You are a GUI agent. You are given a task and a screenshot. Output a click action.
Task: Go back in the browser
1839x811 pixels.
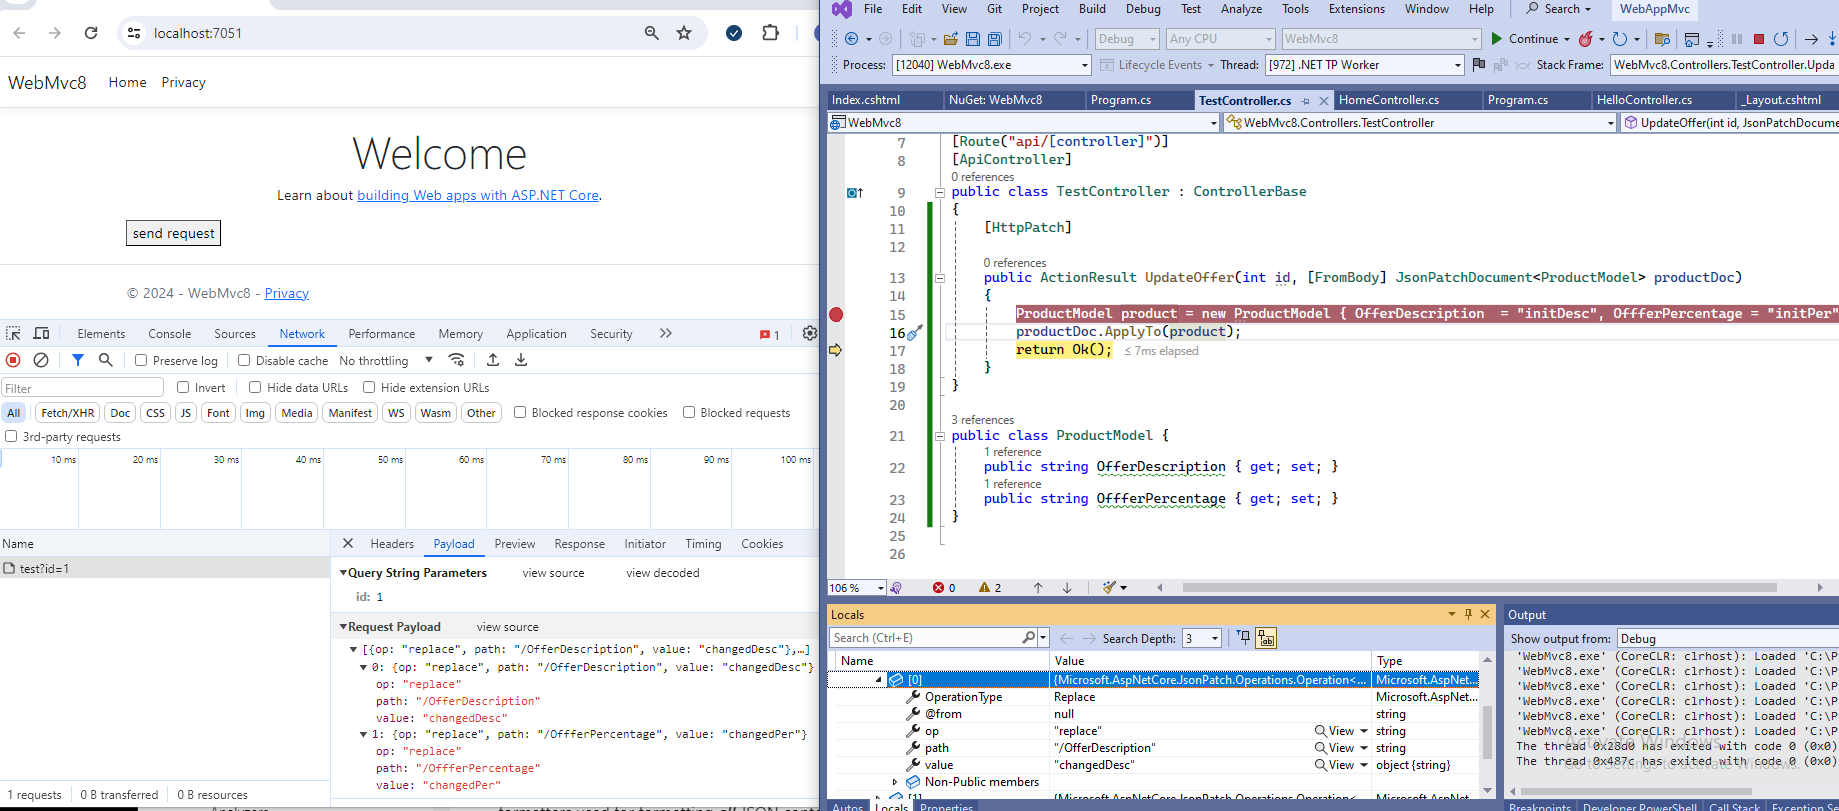coord(19,33)
